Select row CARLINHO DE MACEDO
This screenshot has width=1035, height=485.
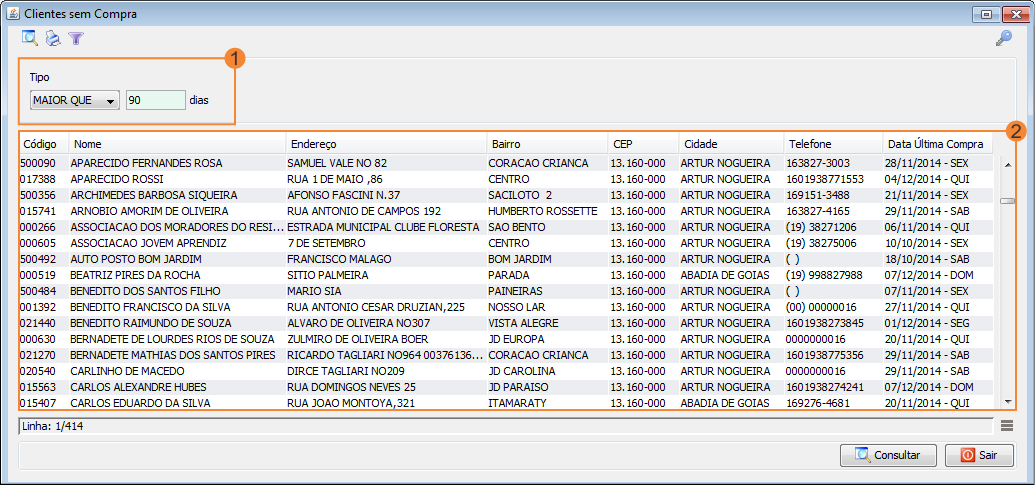pos(506,370)
